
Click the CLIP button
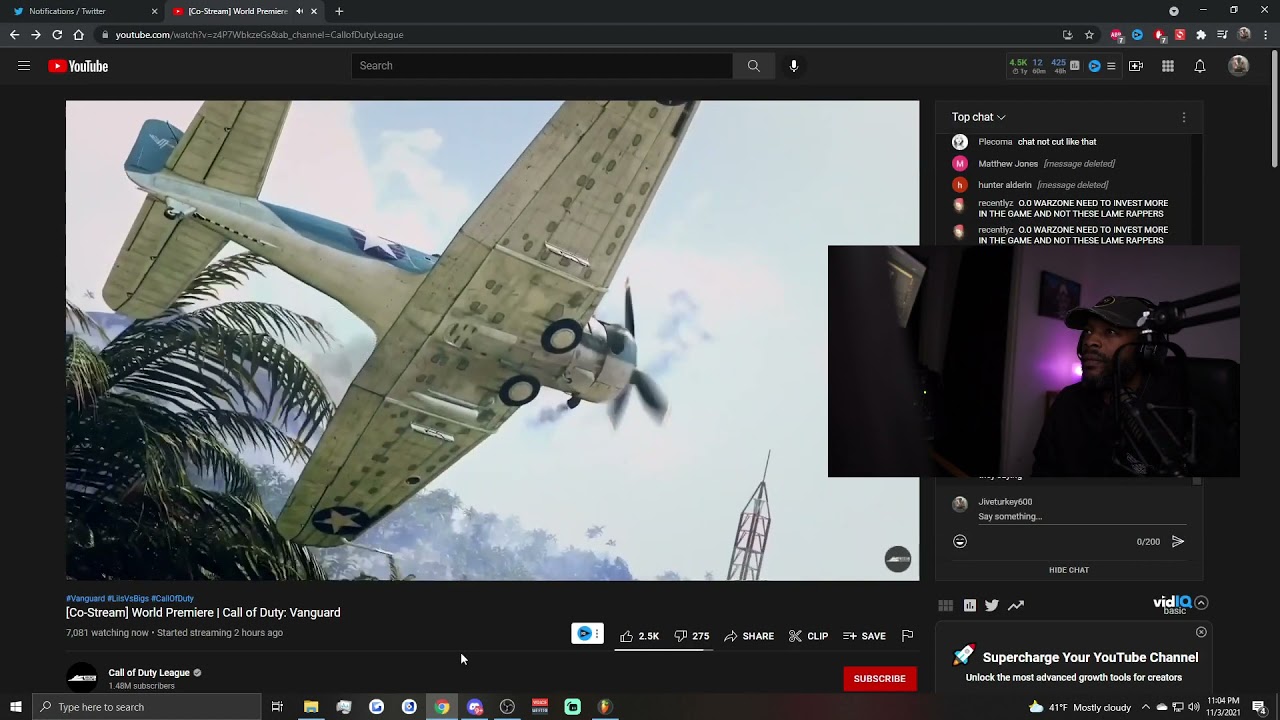[808, 636]
